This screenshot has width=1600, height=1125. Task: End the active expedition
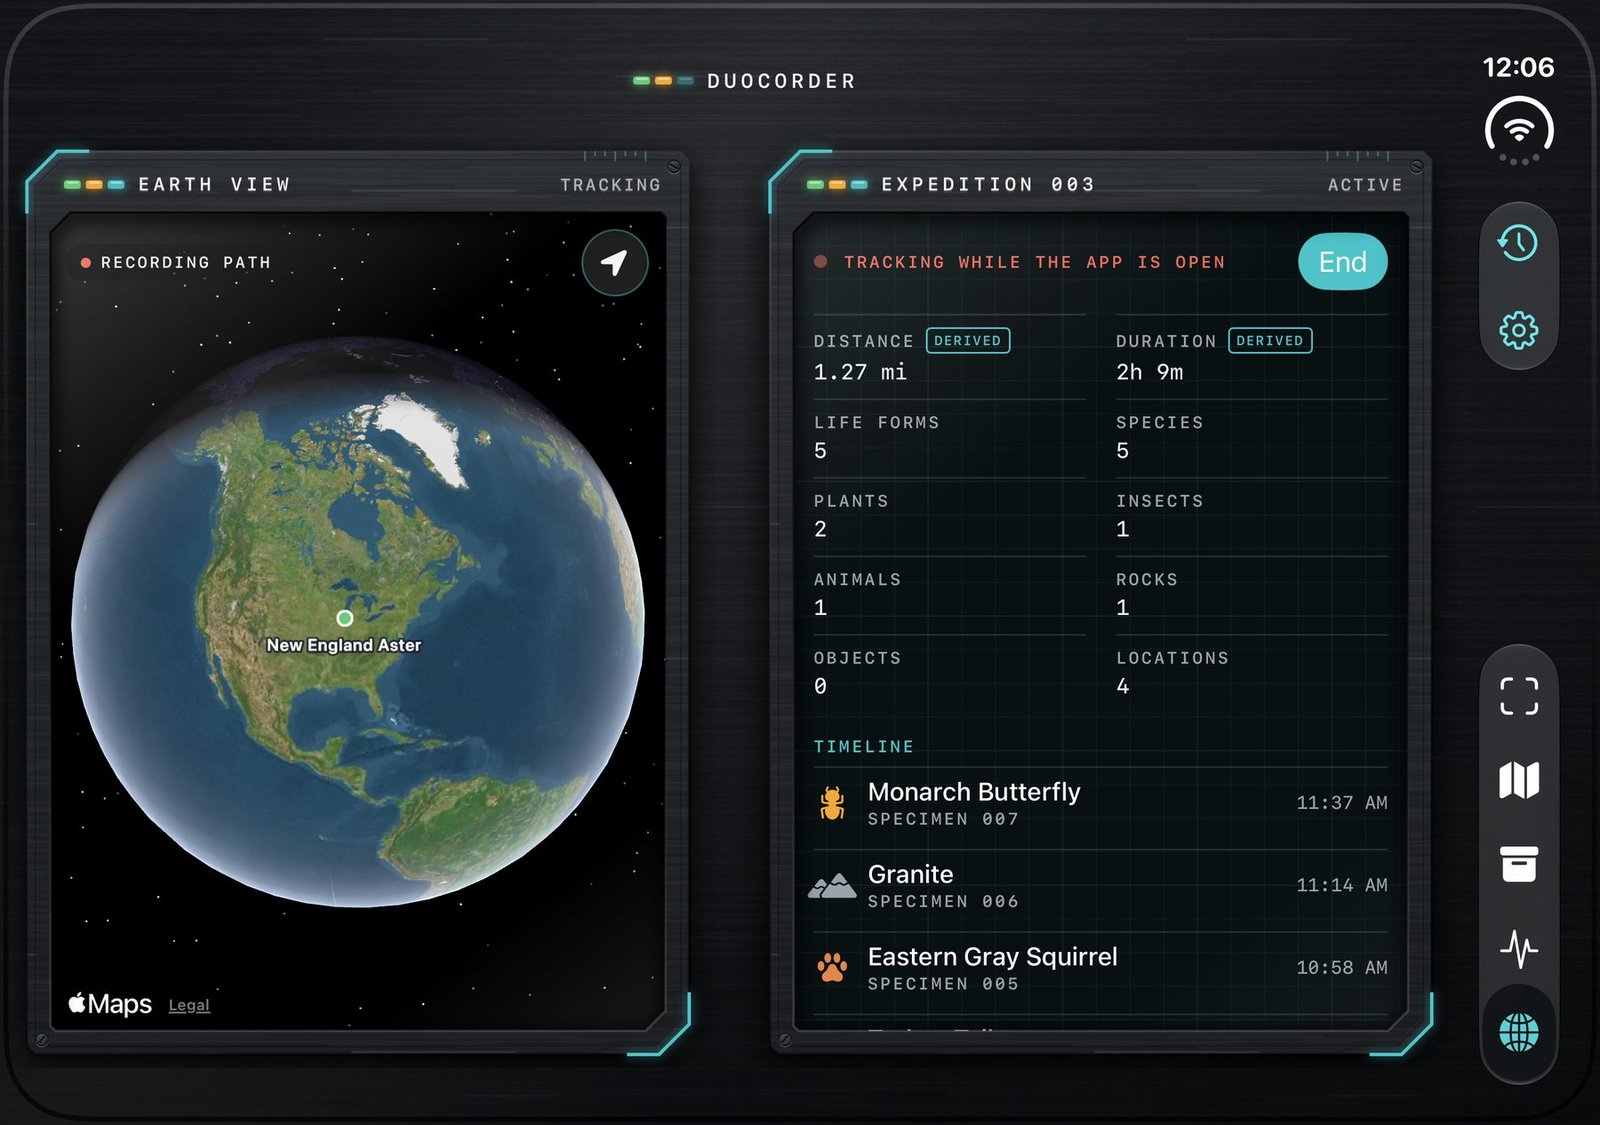[x=1342, y=262]
